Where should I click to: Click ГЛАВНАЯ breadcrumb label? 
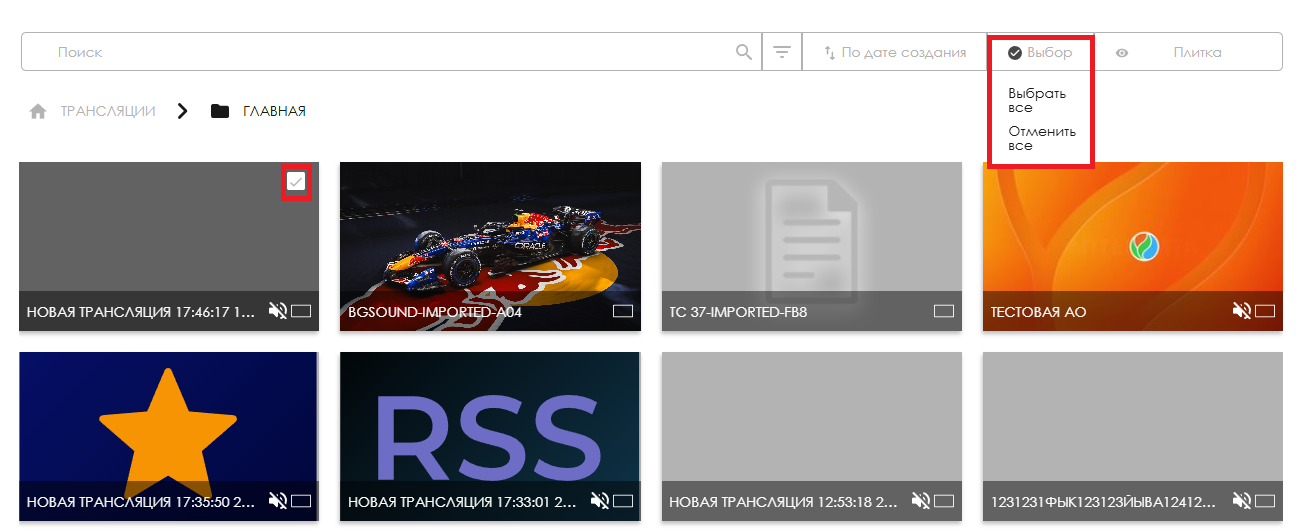[274, 111]
